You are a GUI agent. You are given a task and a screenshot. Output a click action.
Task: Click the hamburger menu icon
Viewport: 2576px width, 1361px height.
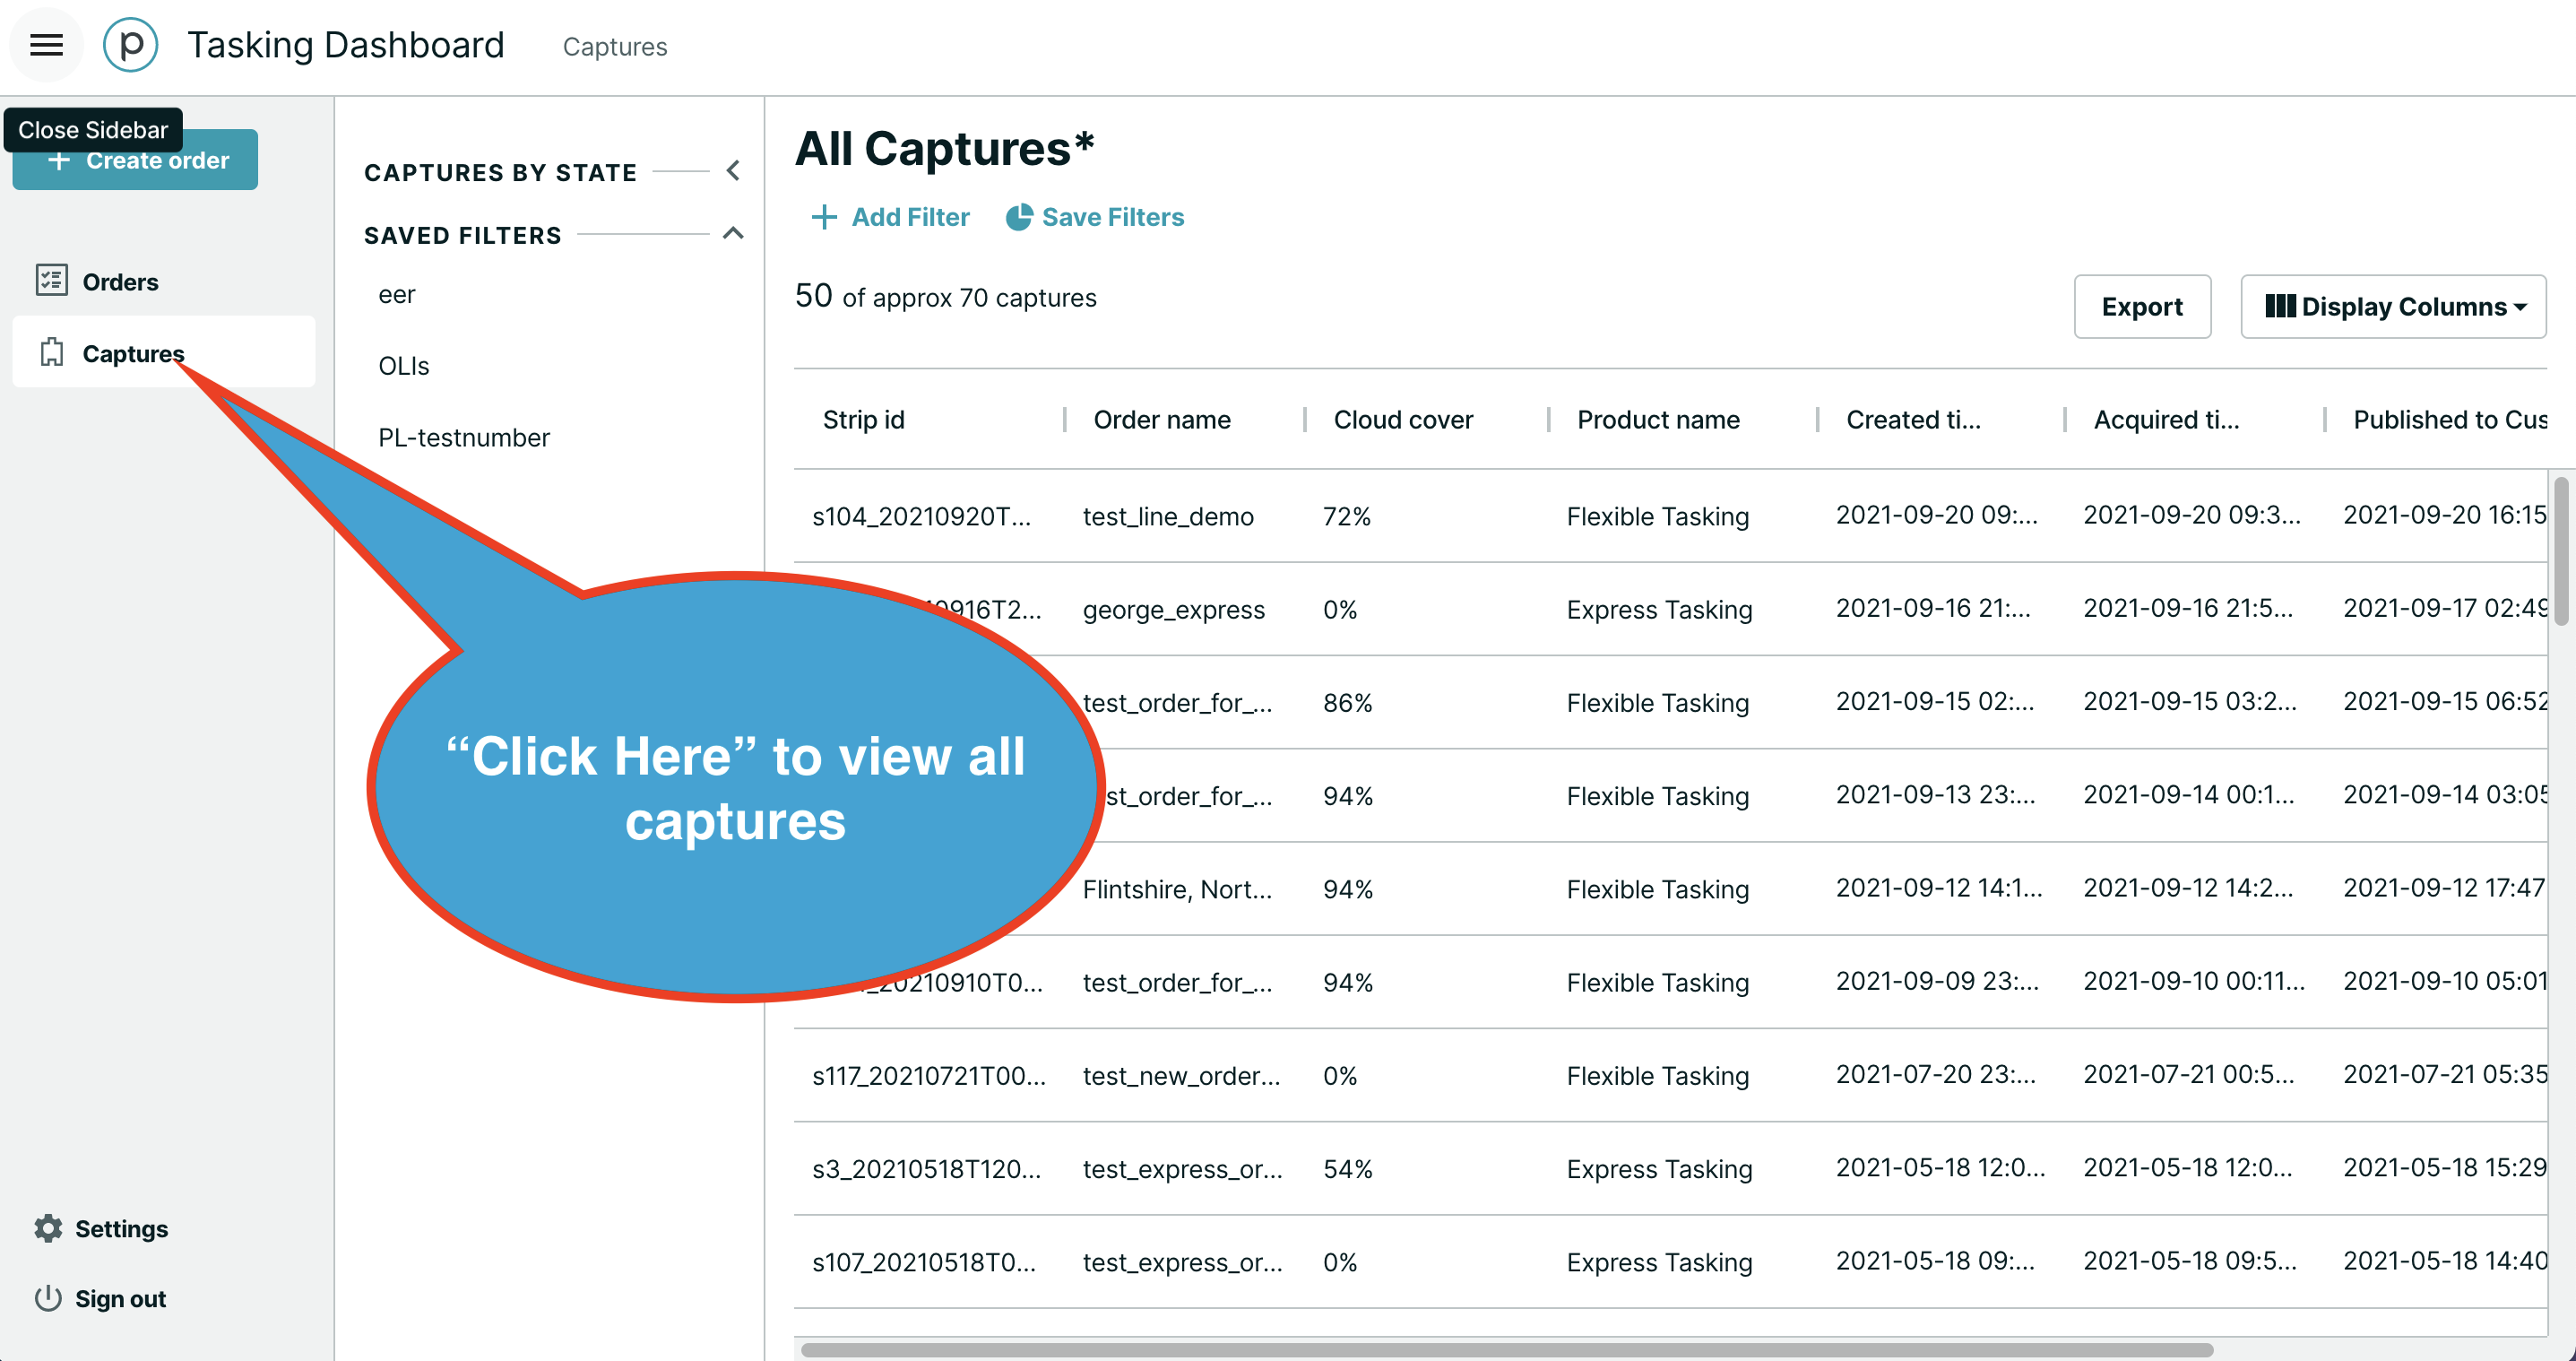click(46, 45)
